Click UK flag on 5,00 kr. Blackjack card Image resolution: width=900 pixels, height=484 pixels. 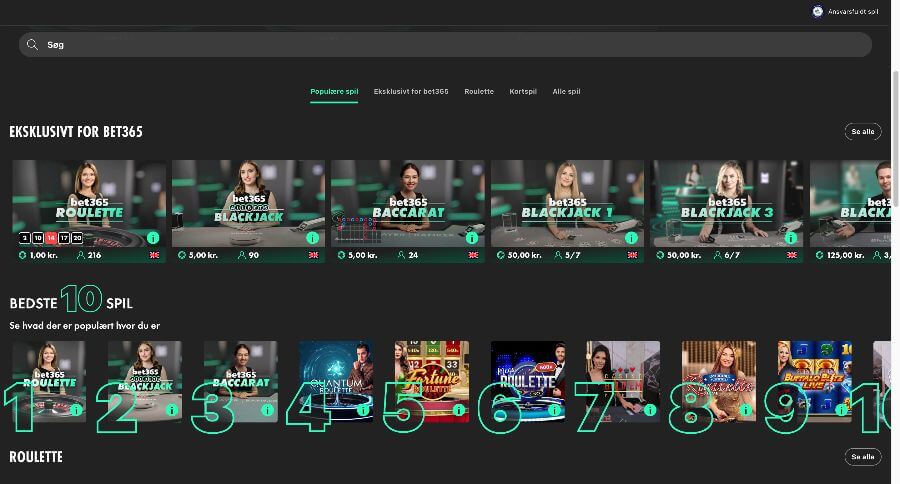[313, 255]
